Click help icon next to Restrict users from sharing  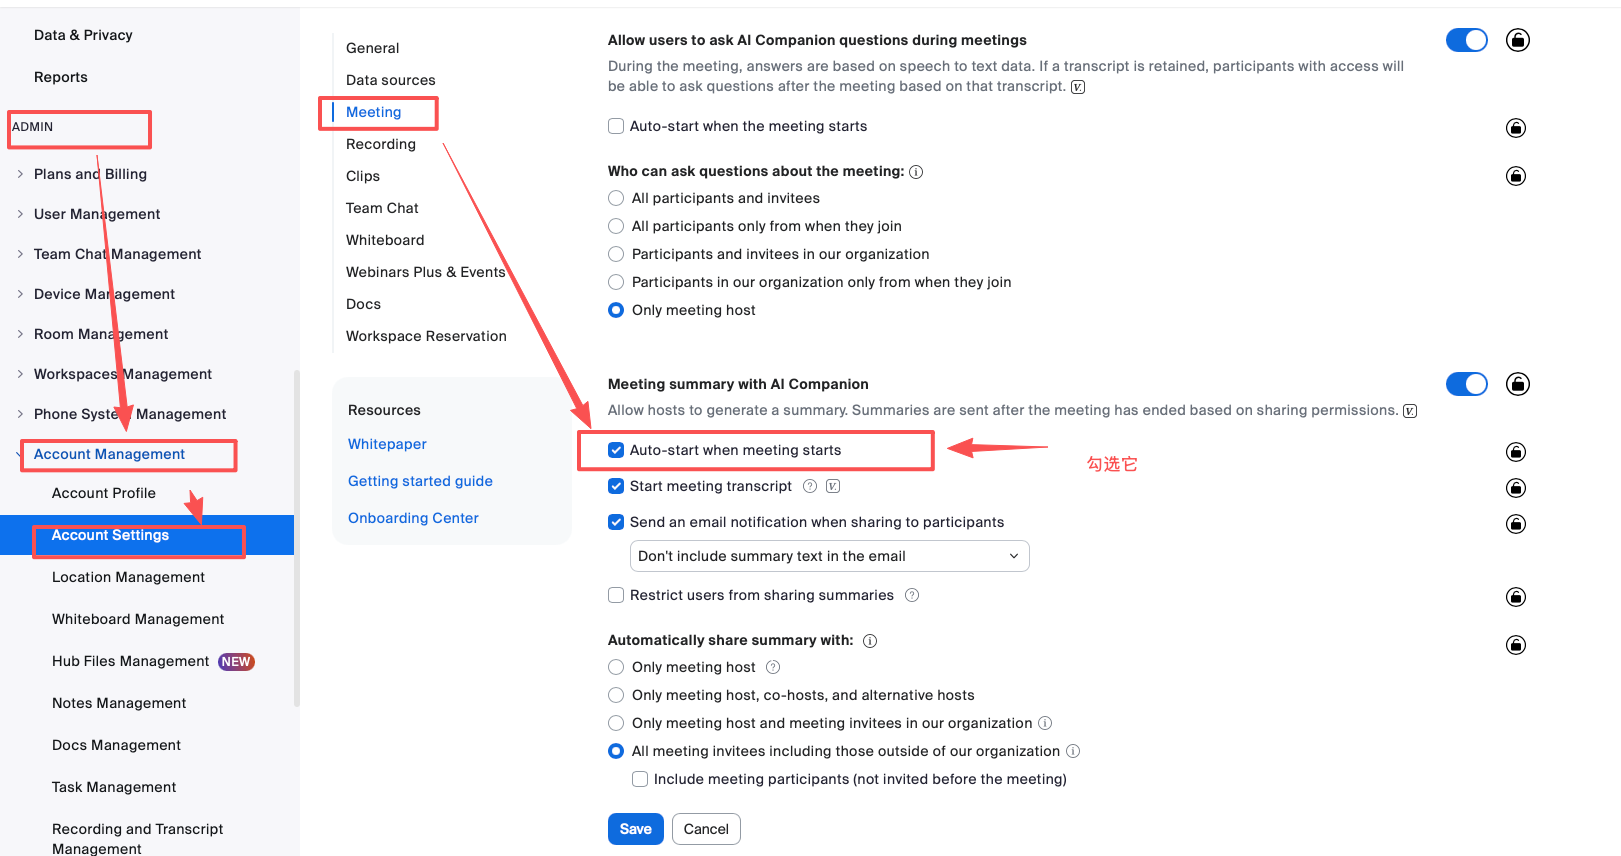pyautogui.click(x=912, y=595)
